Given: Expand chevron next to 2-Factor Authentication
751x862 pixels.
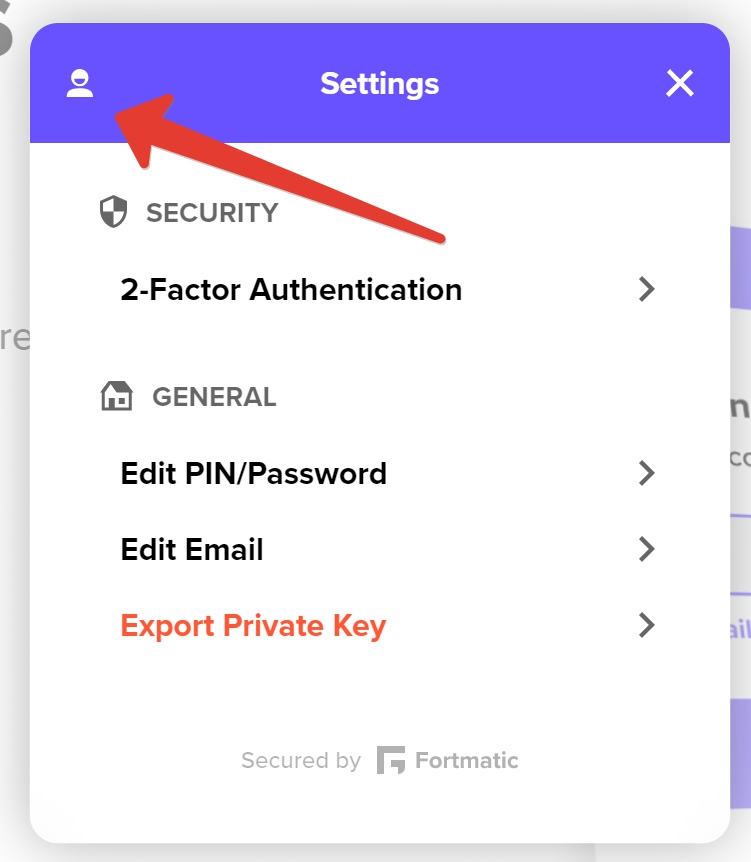Looking at the screenshot, I should (647, 290).
